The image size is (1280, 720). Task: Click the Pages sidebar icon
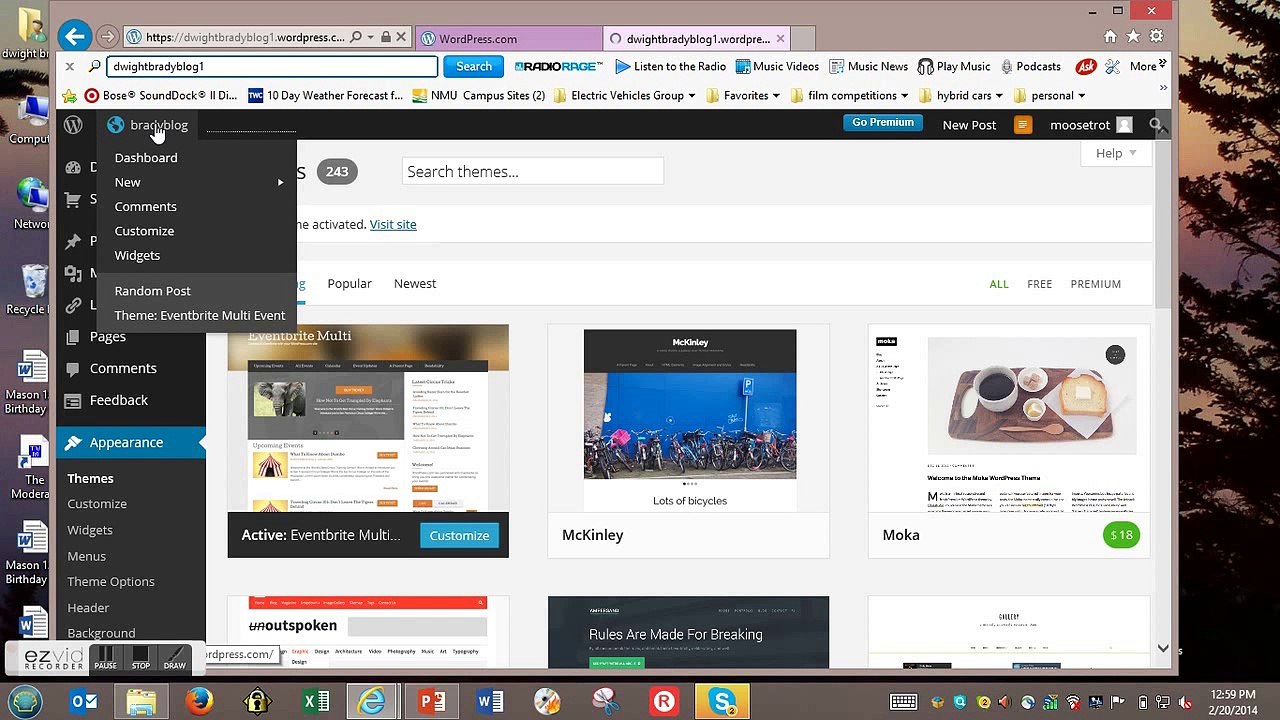72,337
